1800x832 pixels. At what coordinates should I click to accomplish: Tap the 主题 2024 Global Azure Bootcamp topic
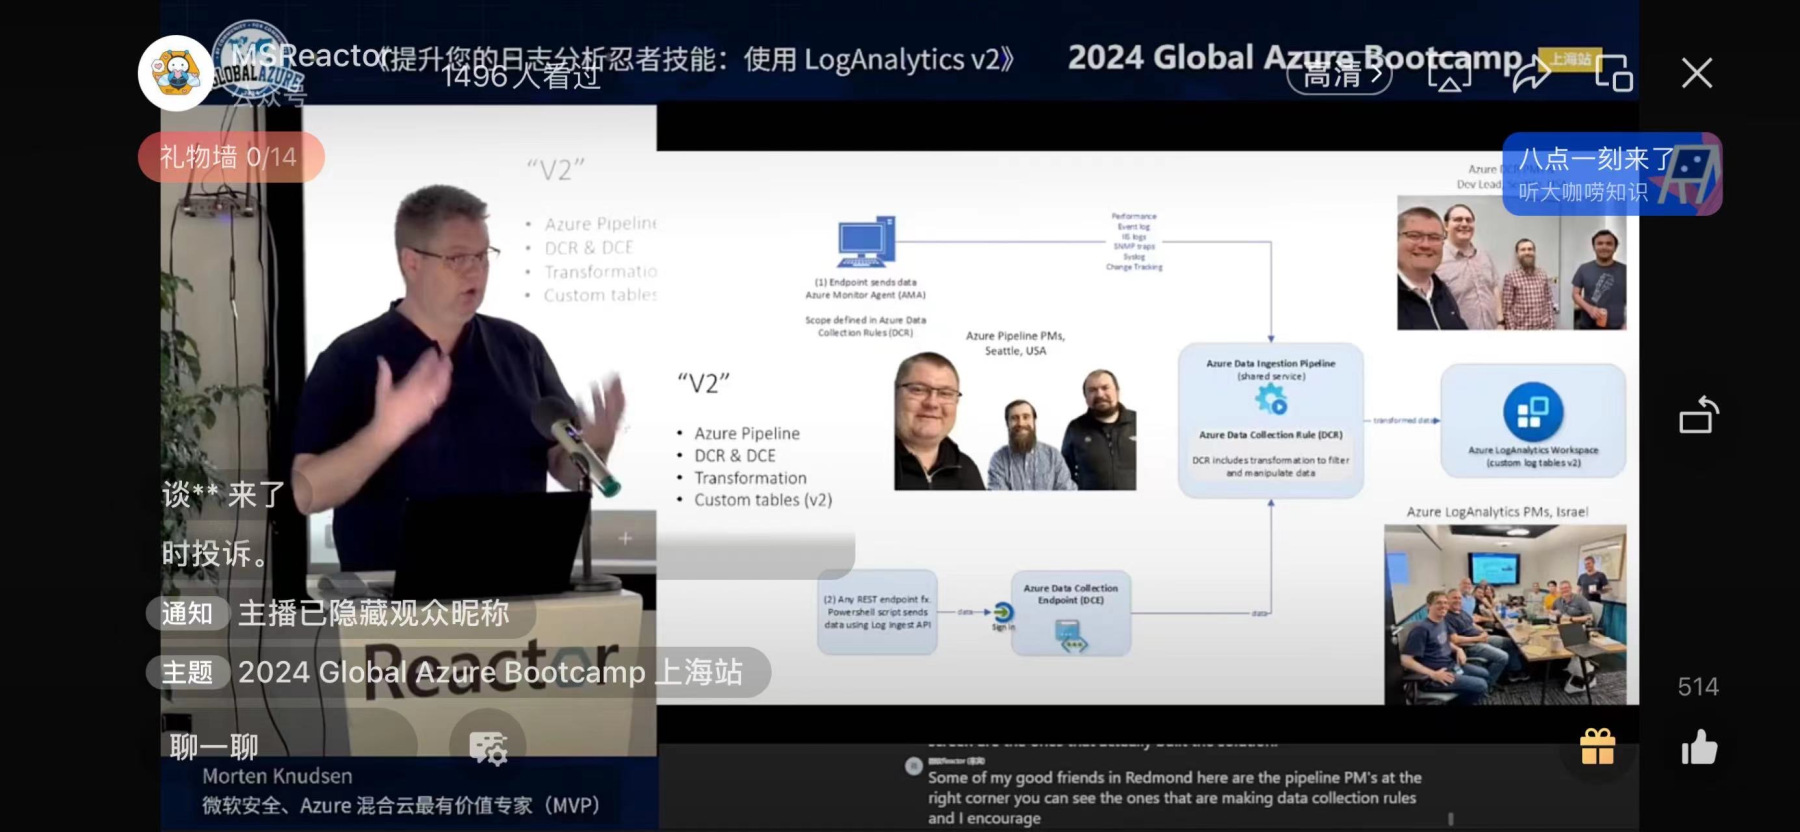(458, 672)
